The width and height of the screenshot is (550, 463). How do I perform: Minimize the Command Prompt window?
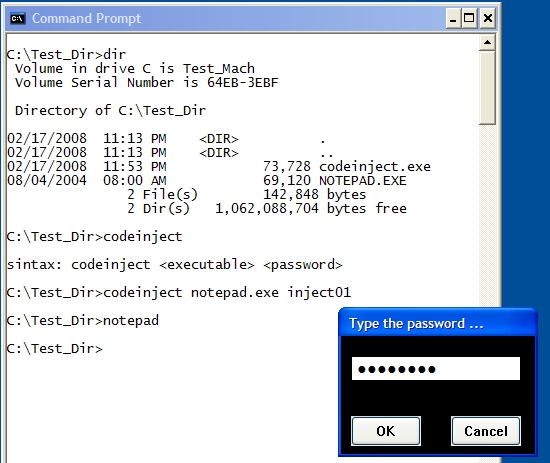(x=453, y=18)
